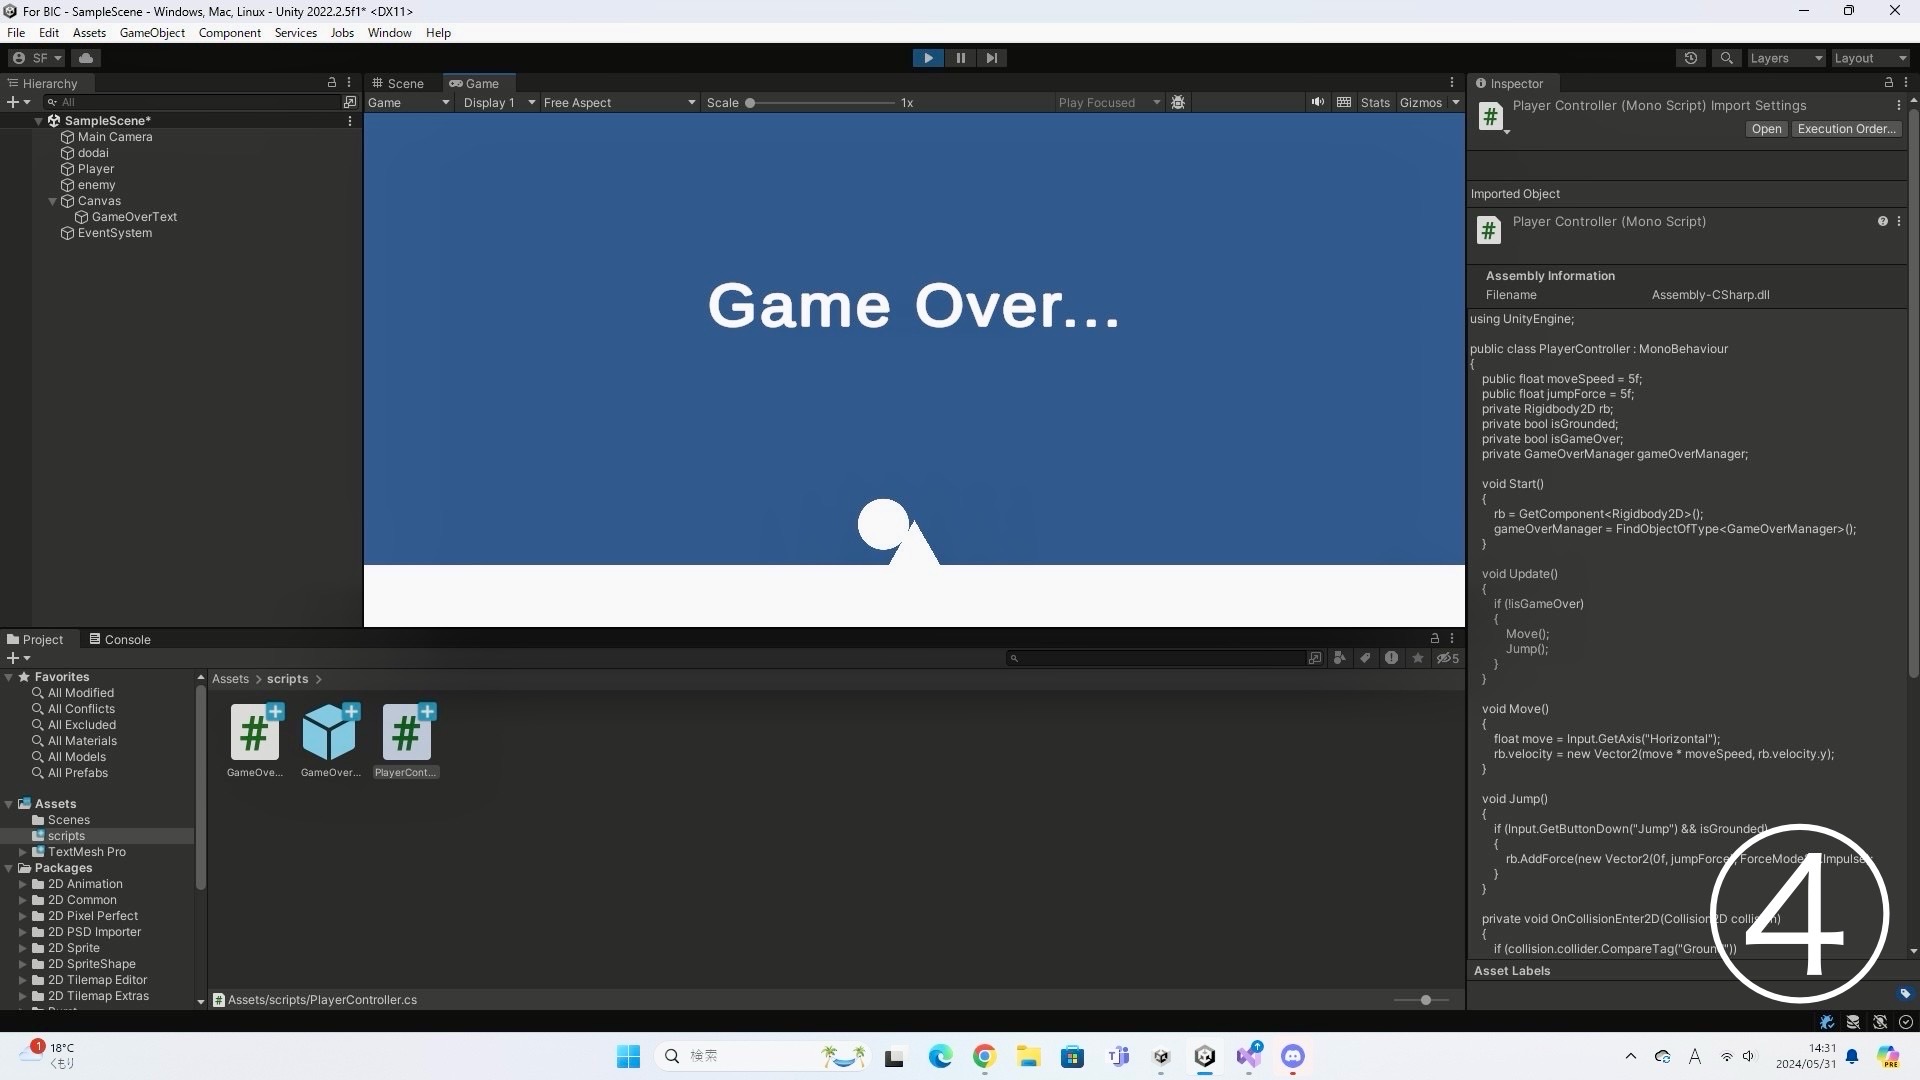Open the GameObject menu

click(152, 33)
